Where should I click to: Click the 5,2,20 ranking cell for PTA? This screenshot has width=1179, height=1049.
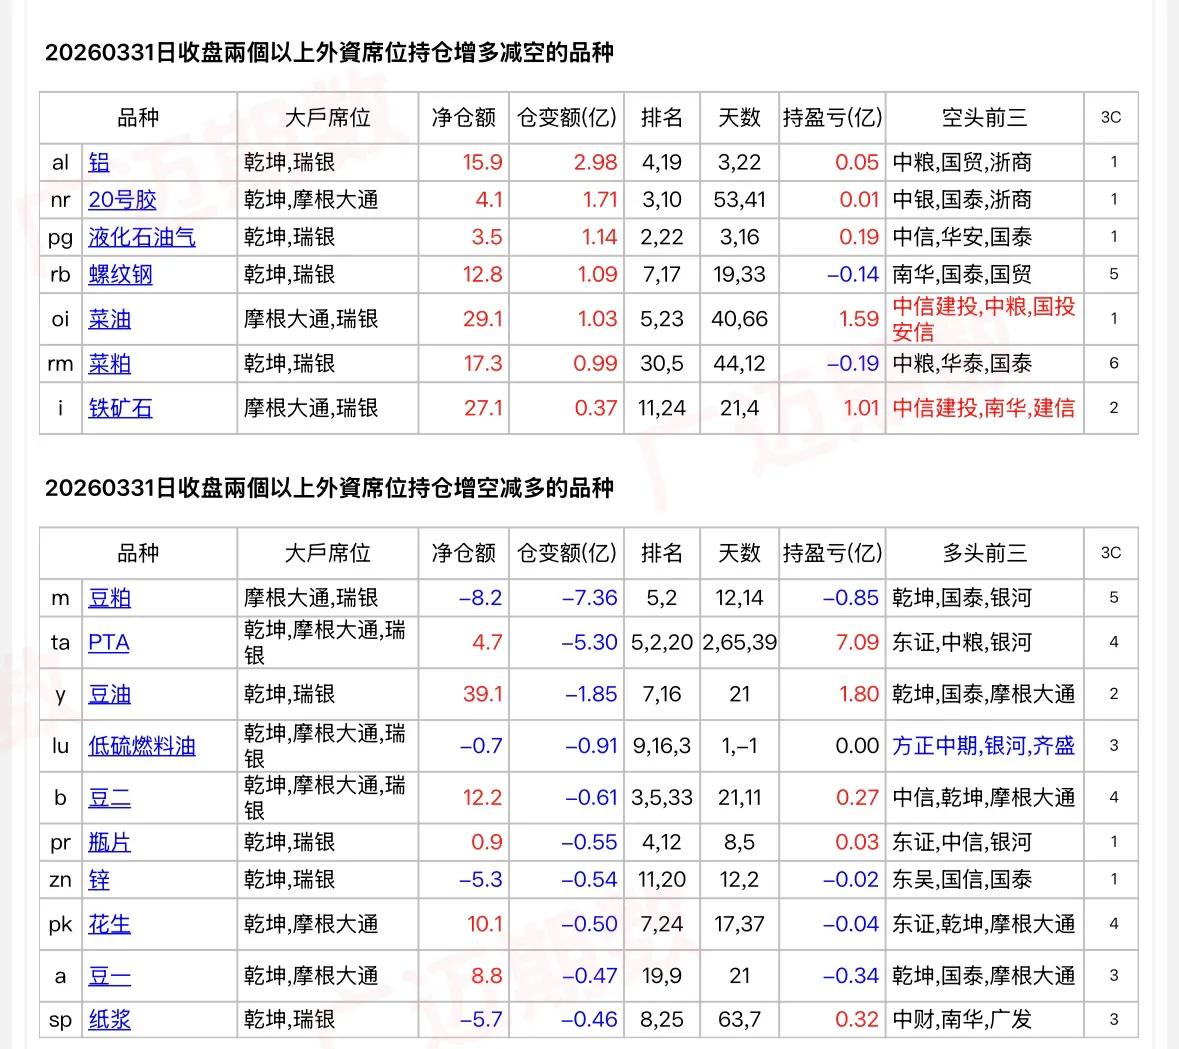click(x=662, y=643)
